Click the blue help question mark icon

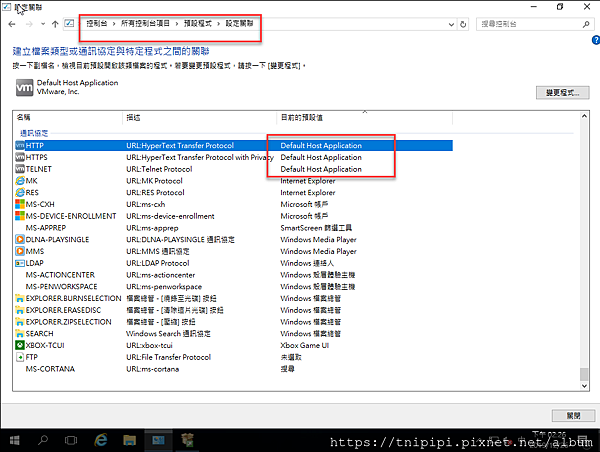pos(596,40)
